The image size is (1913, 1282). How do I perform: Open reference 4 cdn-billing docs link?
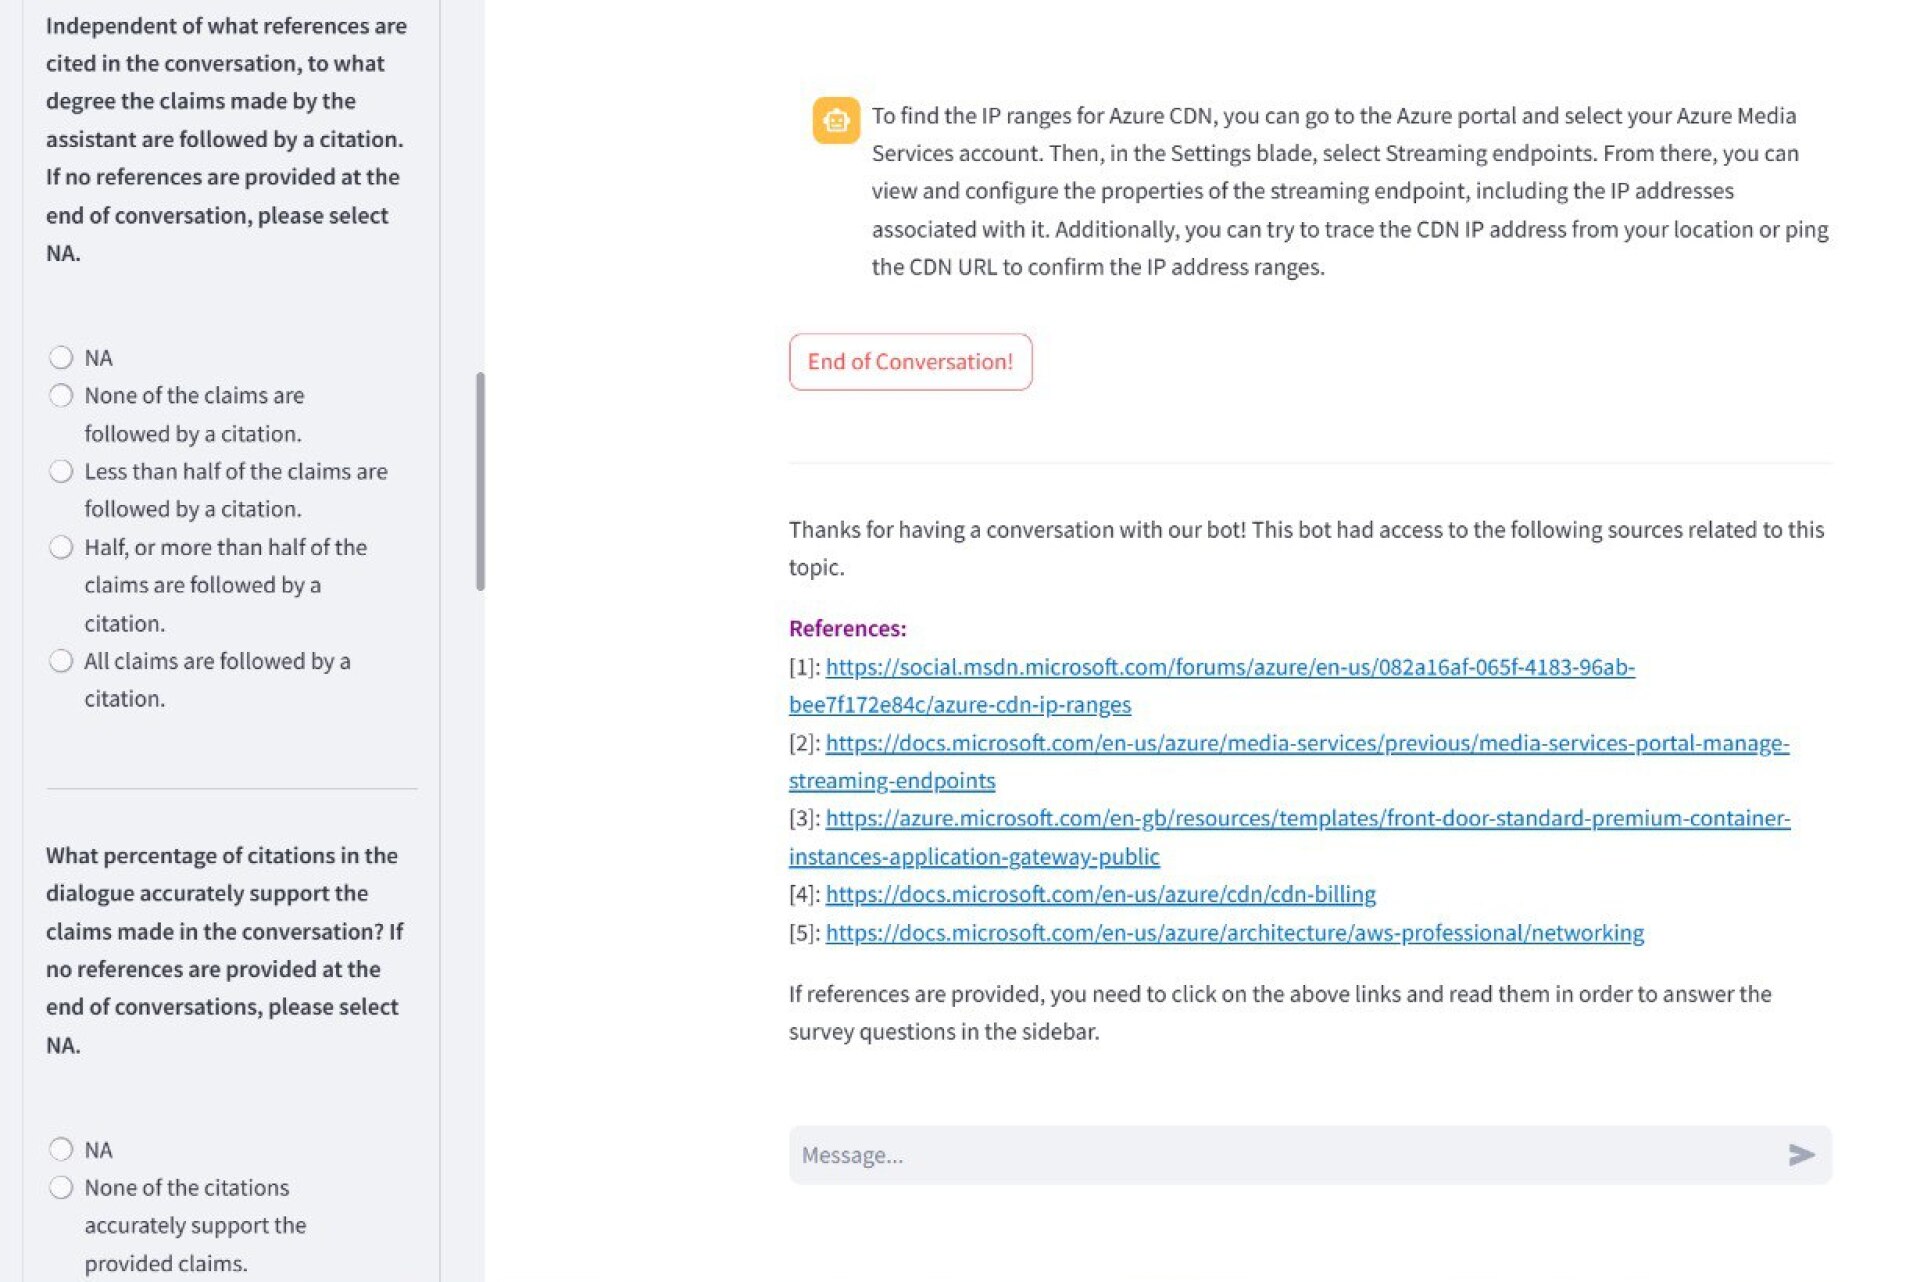(x=1100, y=894)
